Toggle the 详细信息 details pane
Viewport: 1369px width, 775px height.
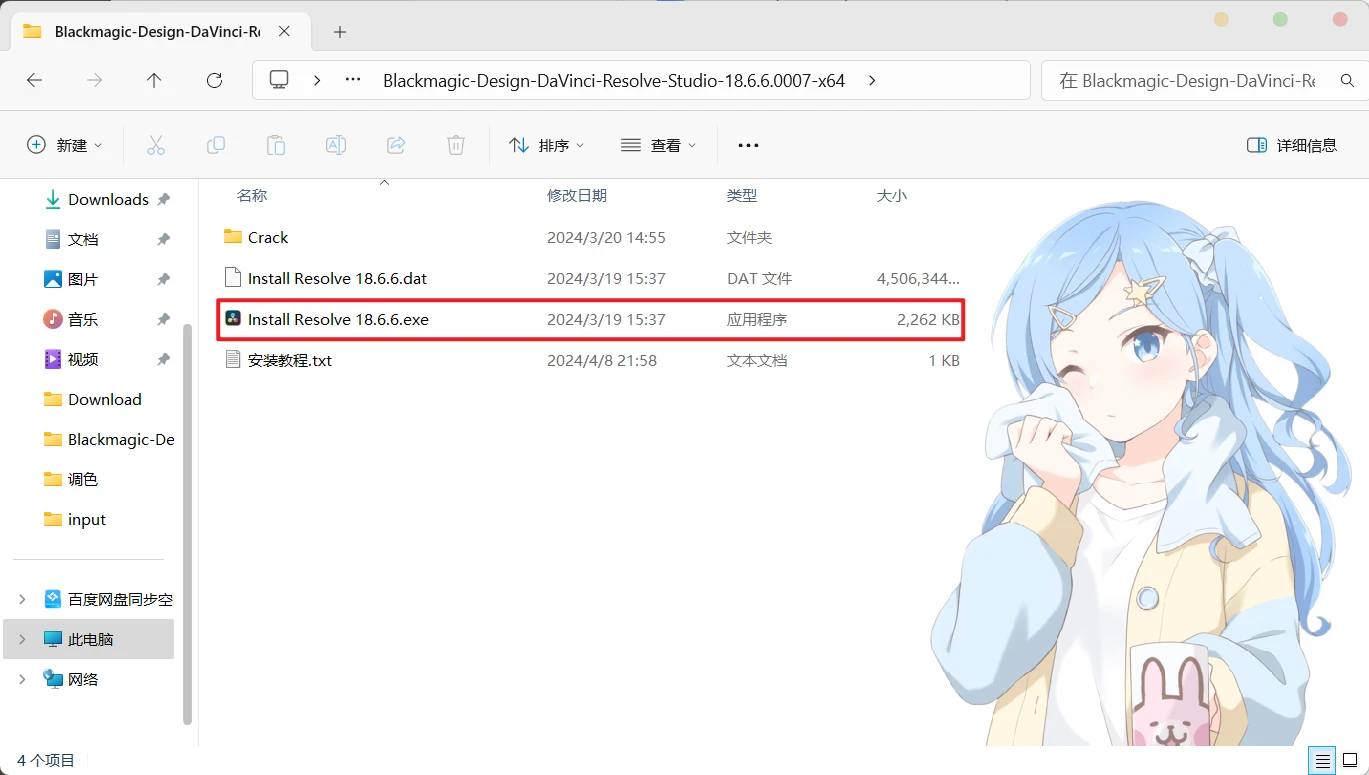click(x=1292, y=145)
